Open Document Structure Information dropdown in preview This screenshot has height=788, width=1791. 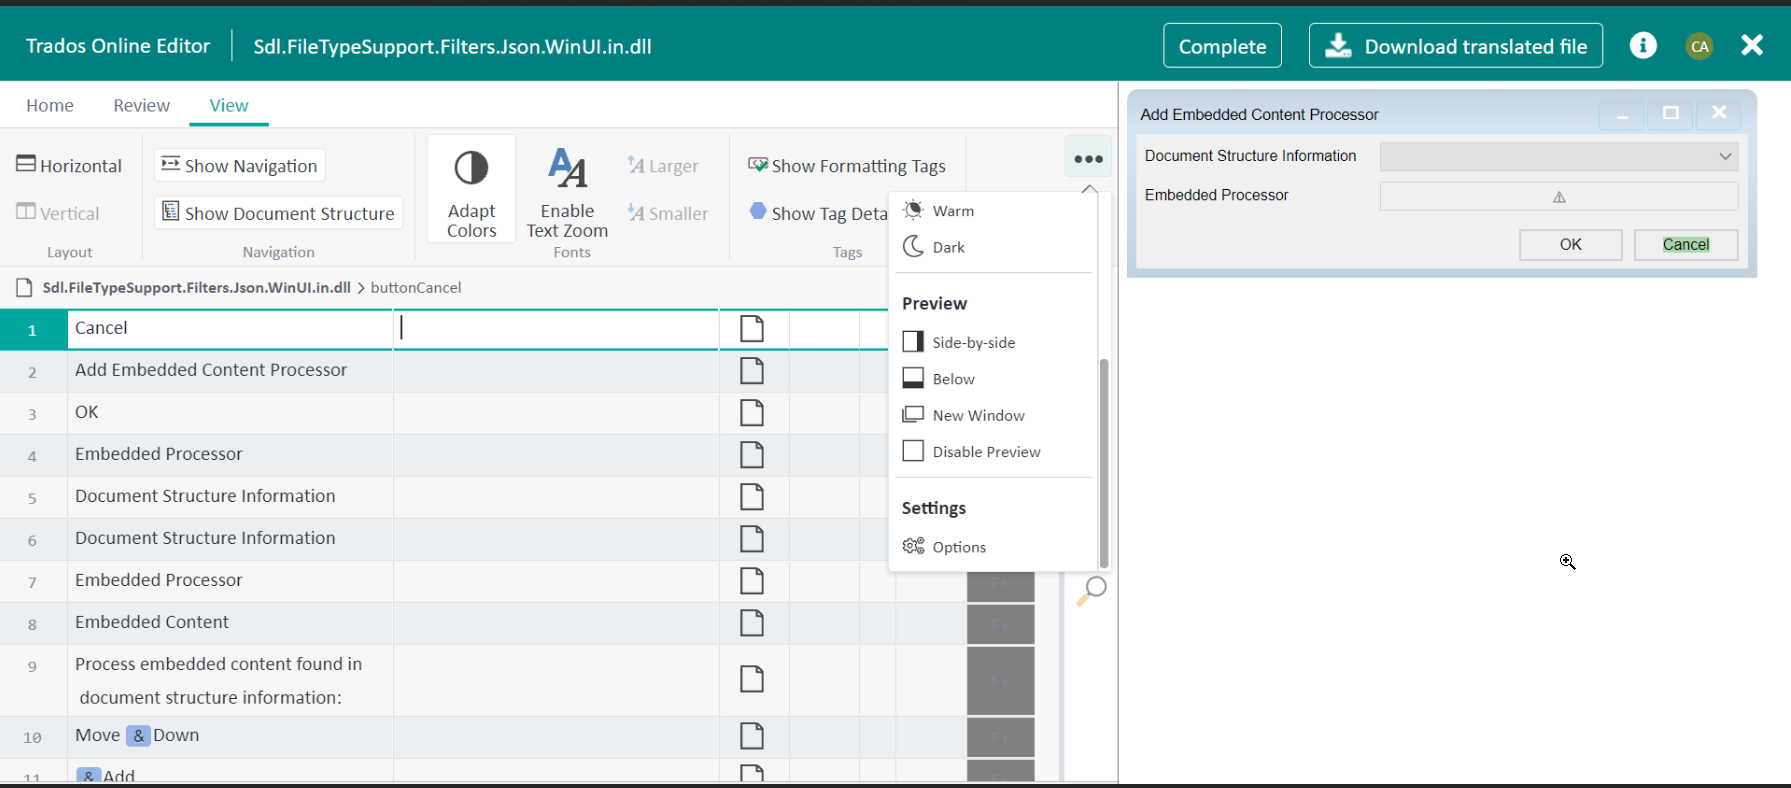click(1559, 156)
